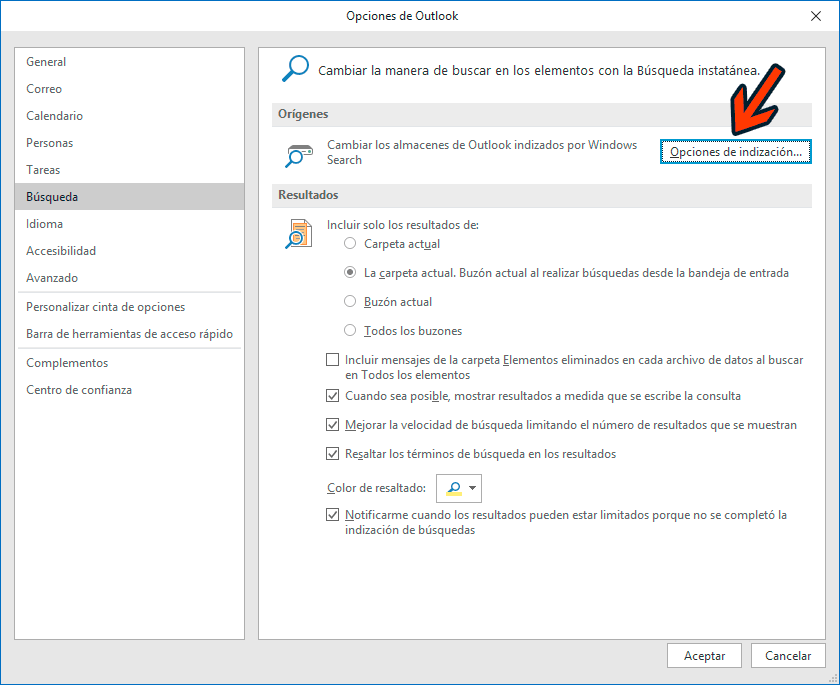
Task: Open the Personas category
Action: [x=130, y=143]
